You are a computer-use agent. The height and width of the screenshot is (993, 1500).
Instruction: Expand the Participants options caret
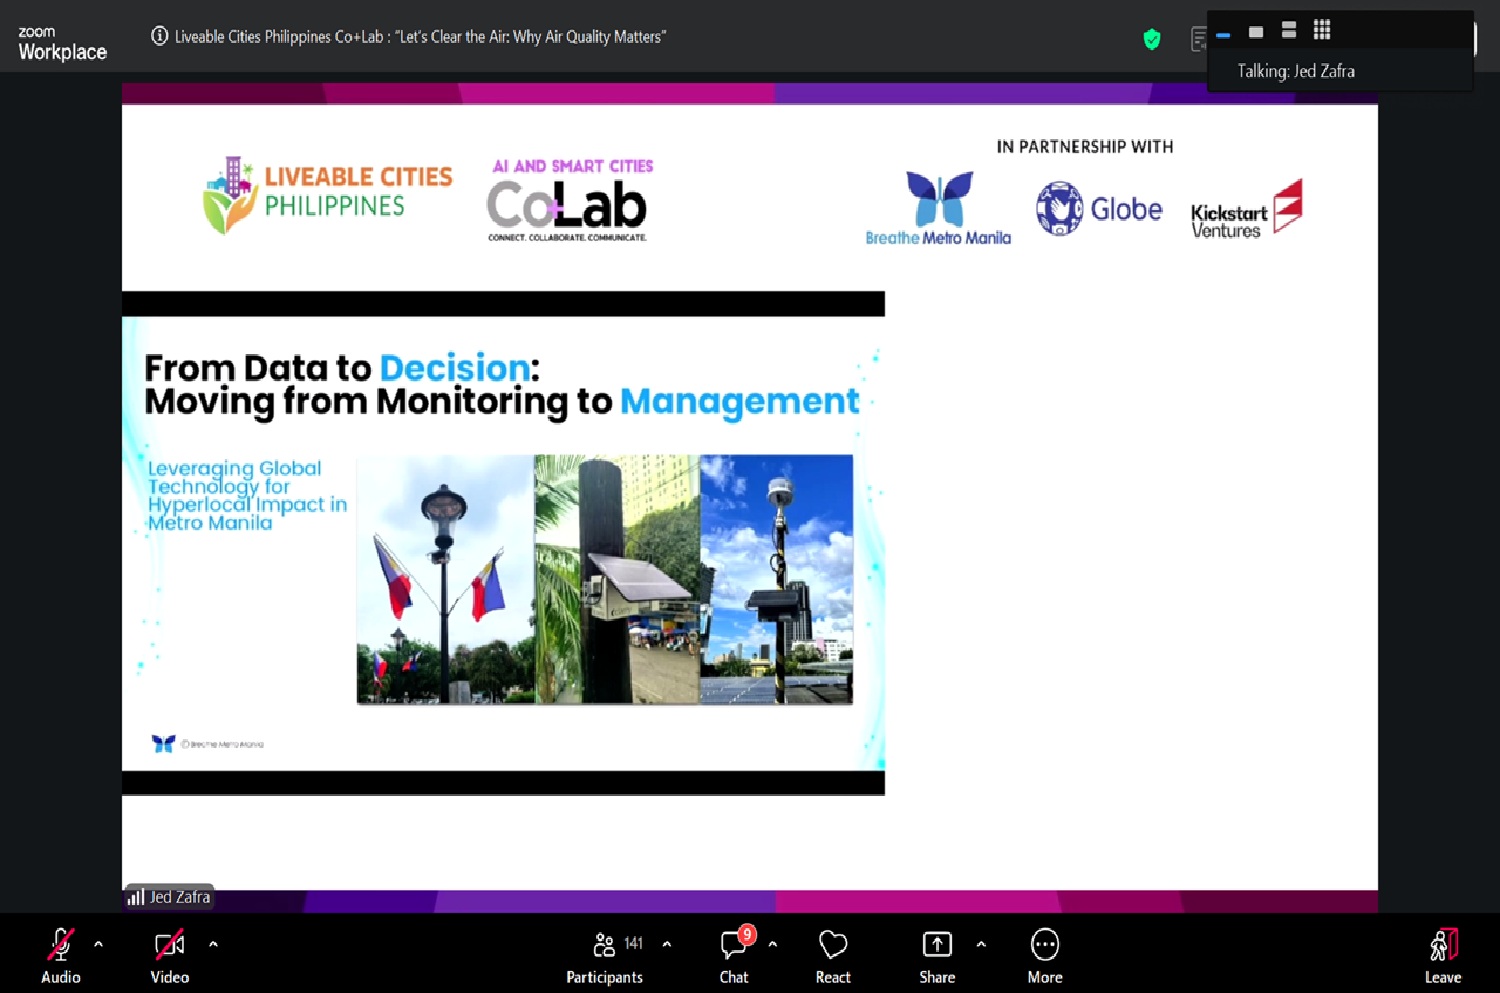[667, 943]
